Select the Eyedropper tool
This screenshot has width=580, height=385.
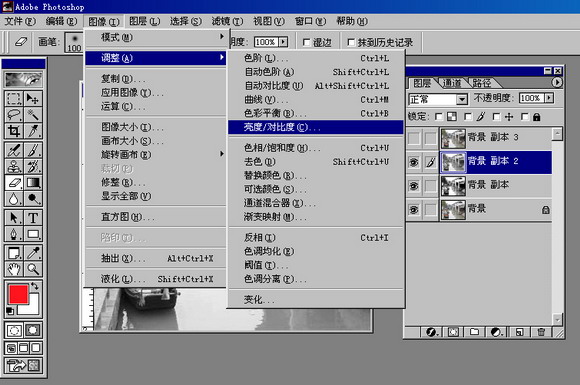tap(33, 253)
